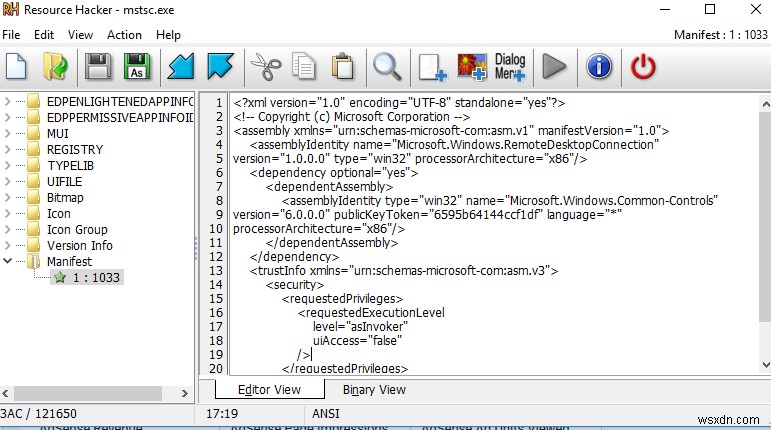Add an image resource with flower icon
Screen dimensions: 771x430
[472, 66]
